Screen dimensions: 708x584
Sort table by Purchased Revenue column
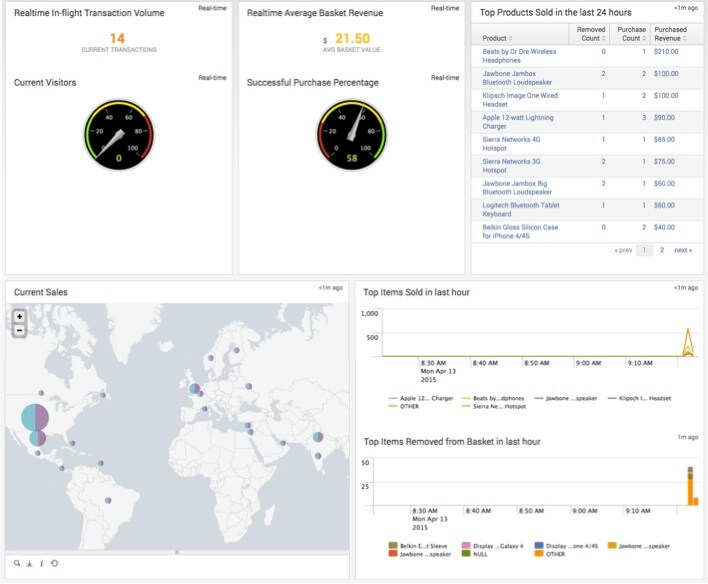[x=671, y=34]
